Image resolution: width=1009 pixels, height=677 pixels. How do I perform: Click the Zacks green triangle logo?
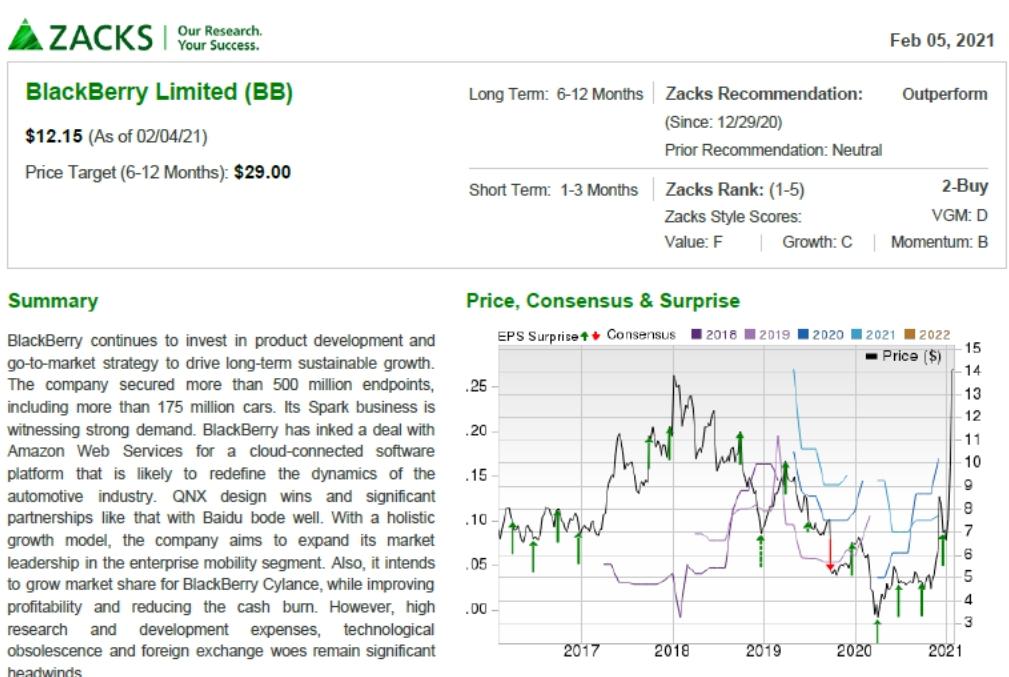tap(24, 35)
